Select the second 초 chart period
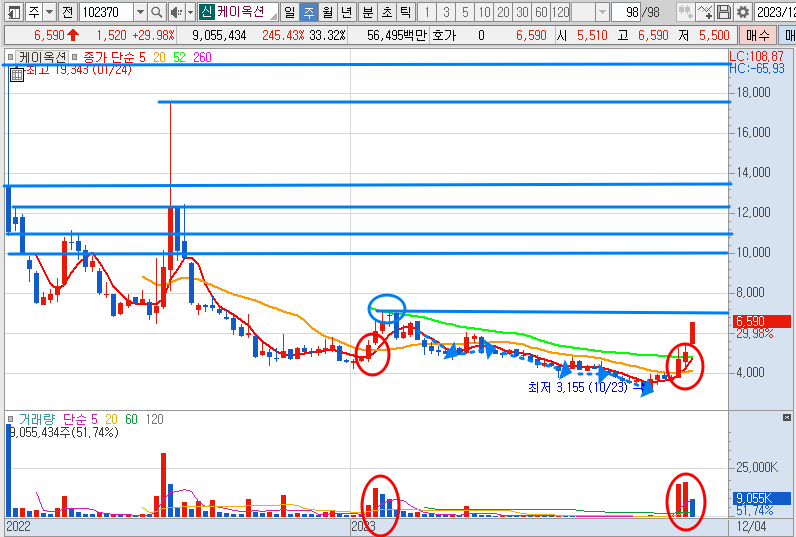The width and height of the screenshot is (796, 537). (x=386, y=12)
